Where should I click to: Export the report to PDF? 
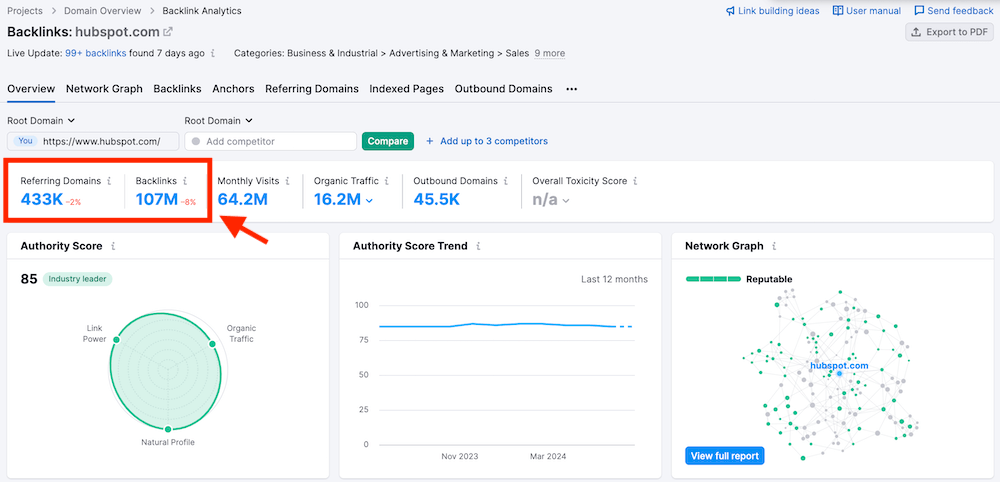tap(948, 32)
